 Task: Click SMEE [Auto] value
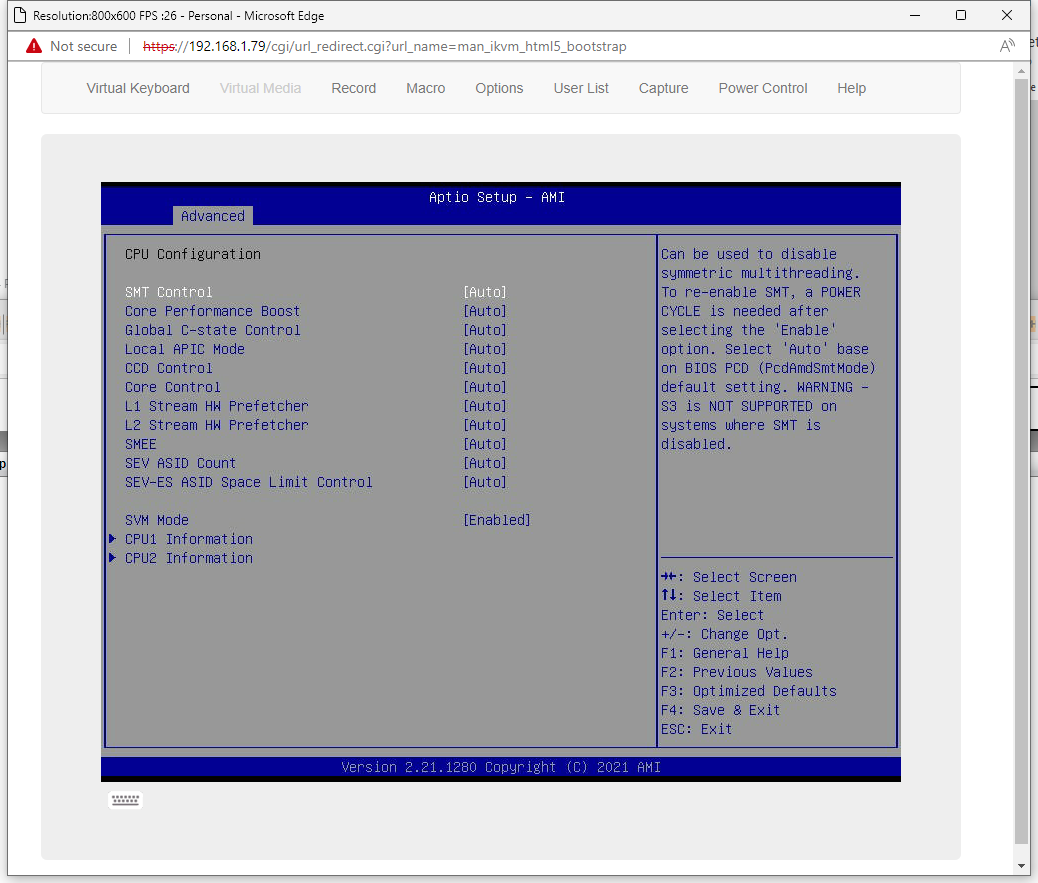[x=485, y=444]
